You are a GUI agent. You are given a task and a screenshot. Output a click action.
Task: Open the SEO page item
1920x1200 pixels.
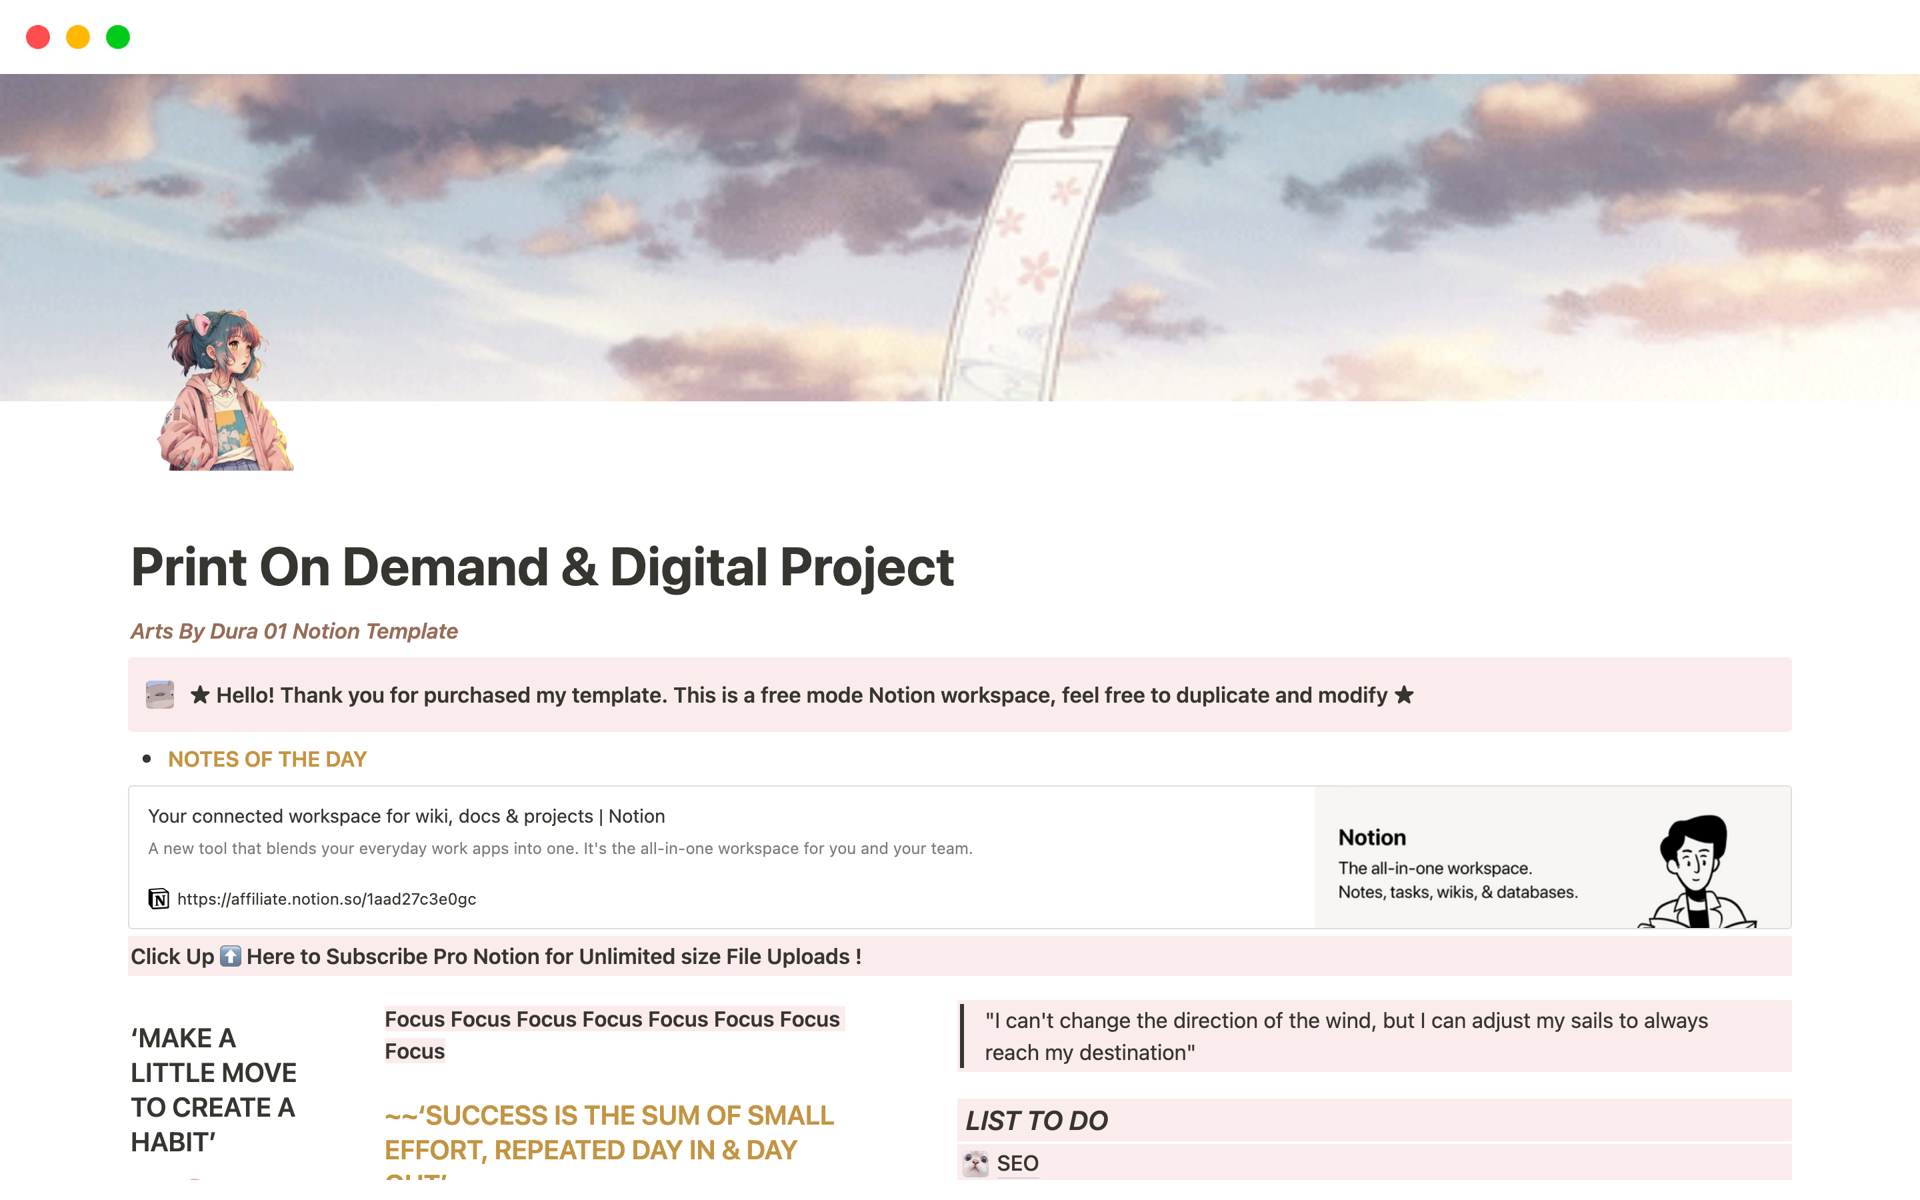[x=1017, y=1163]
